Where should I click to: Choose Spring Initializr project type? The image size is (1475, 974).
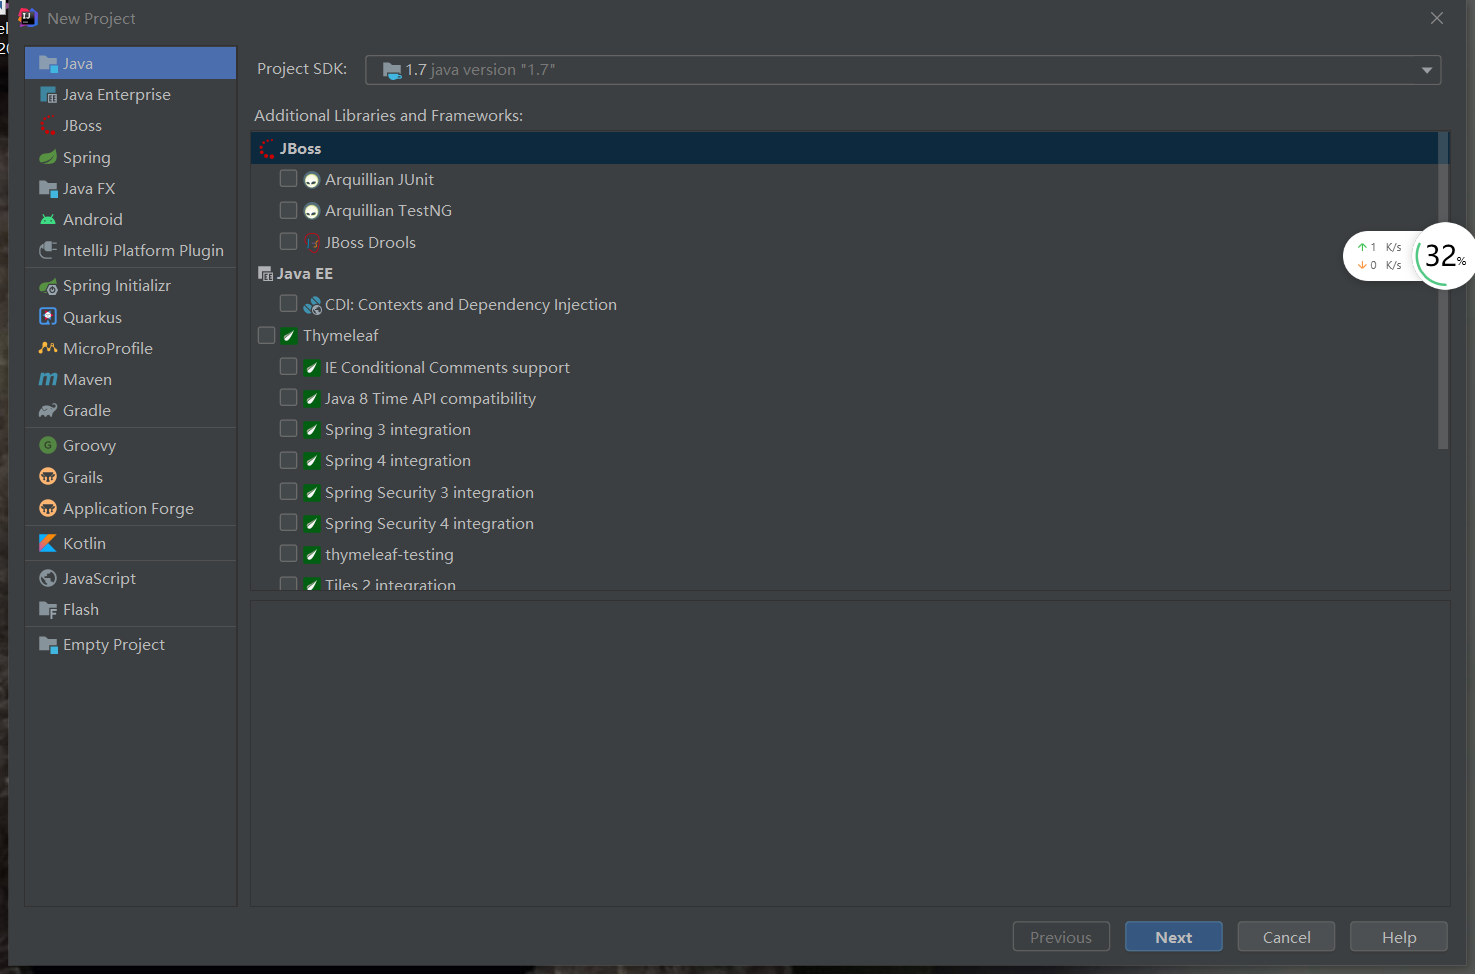pos(130,286)
